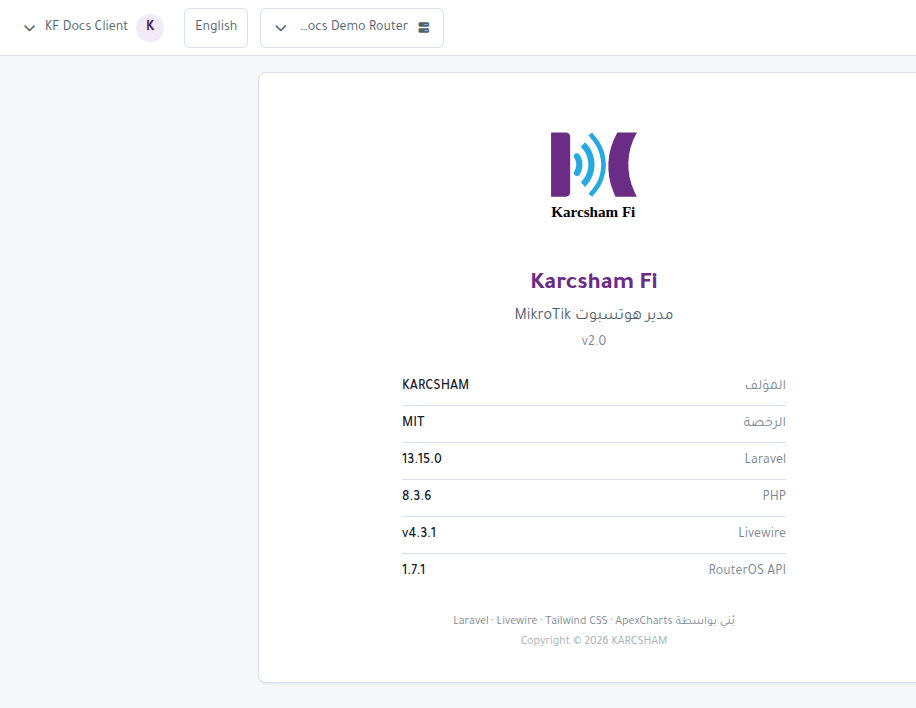Open the KF Docs Client user menu
Image resolution: width=916 pixels, height=708 pixels.
point(93,27)
